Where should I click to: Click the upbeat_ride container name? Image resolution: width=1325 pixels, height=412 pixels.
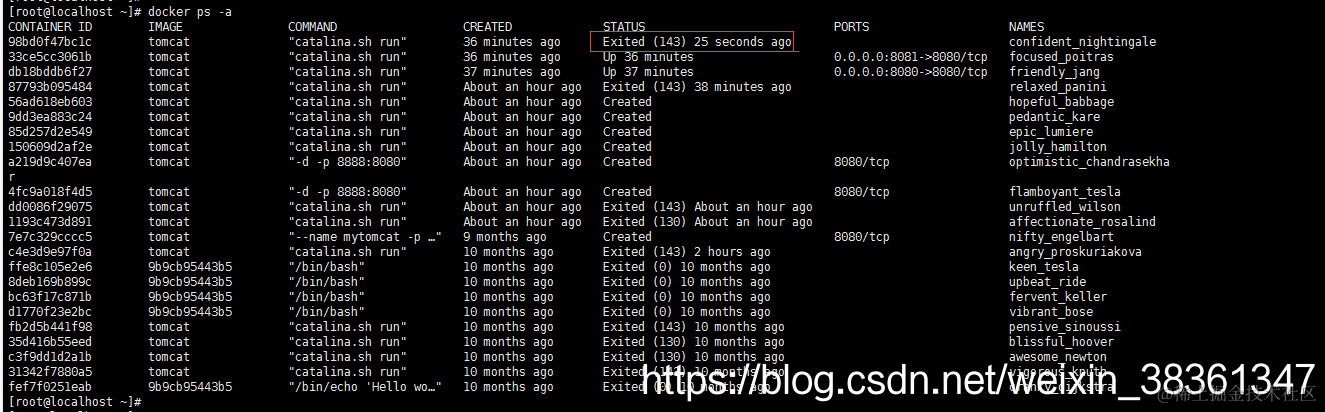click(1047, 282)
